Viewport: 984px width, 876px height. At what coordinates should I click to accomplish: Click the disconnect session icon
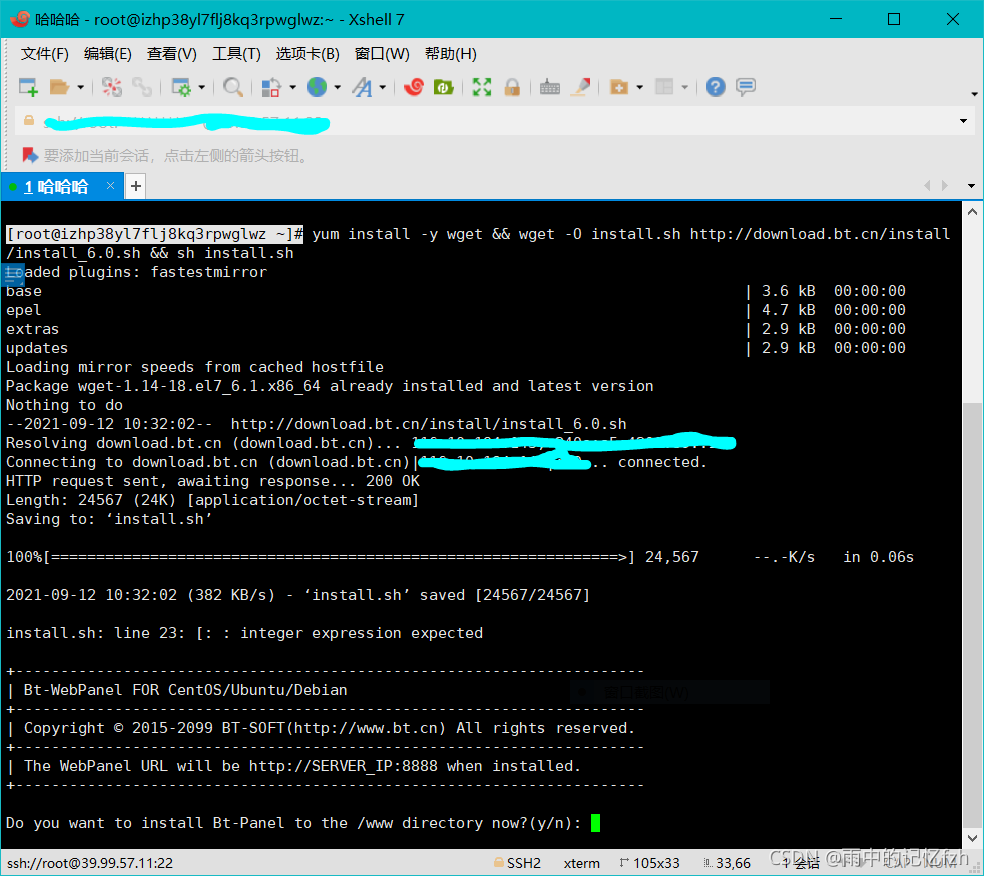[x=112, y=87]
